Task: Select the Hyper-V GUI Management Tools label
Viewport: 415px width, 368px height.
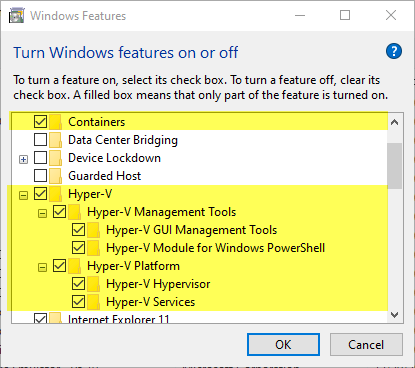Action: coord(192,230)
